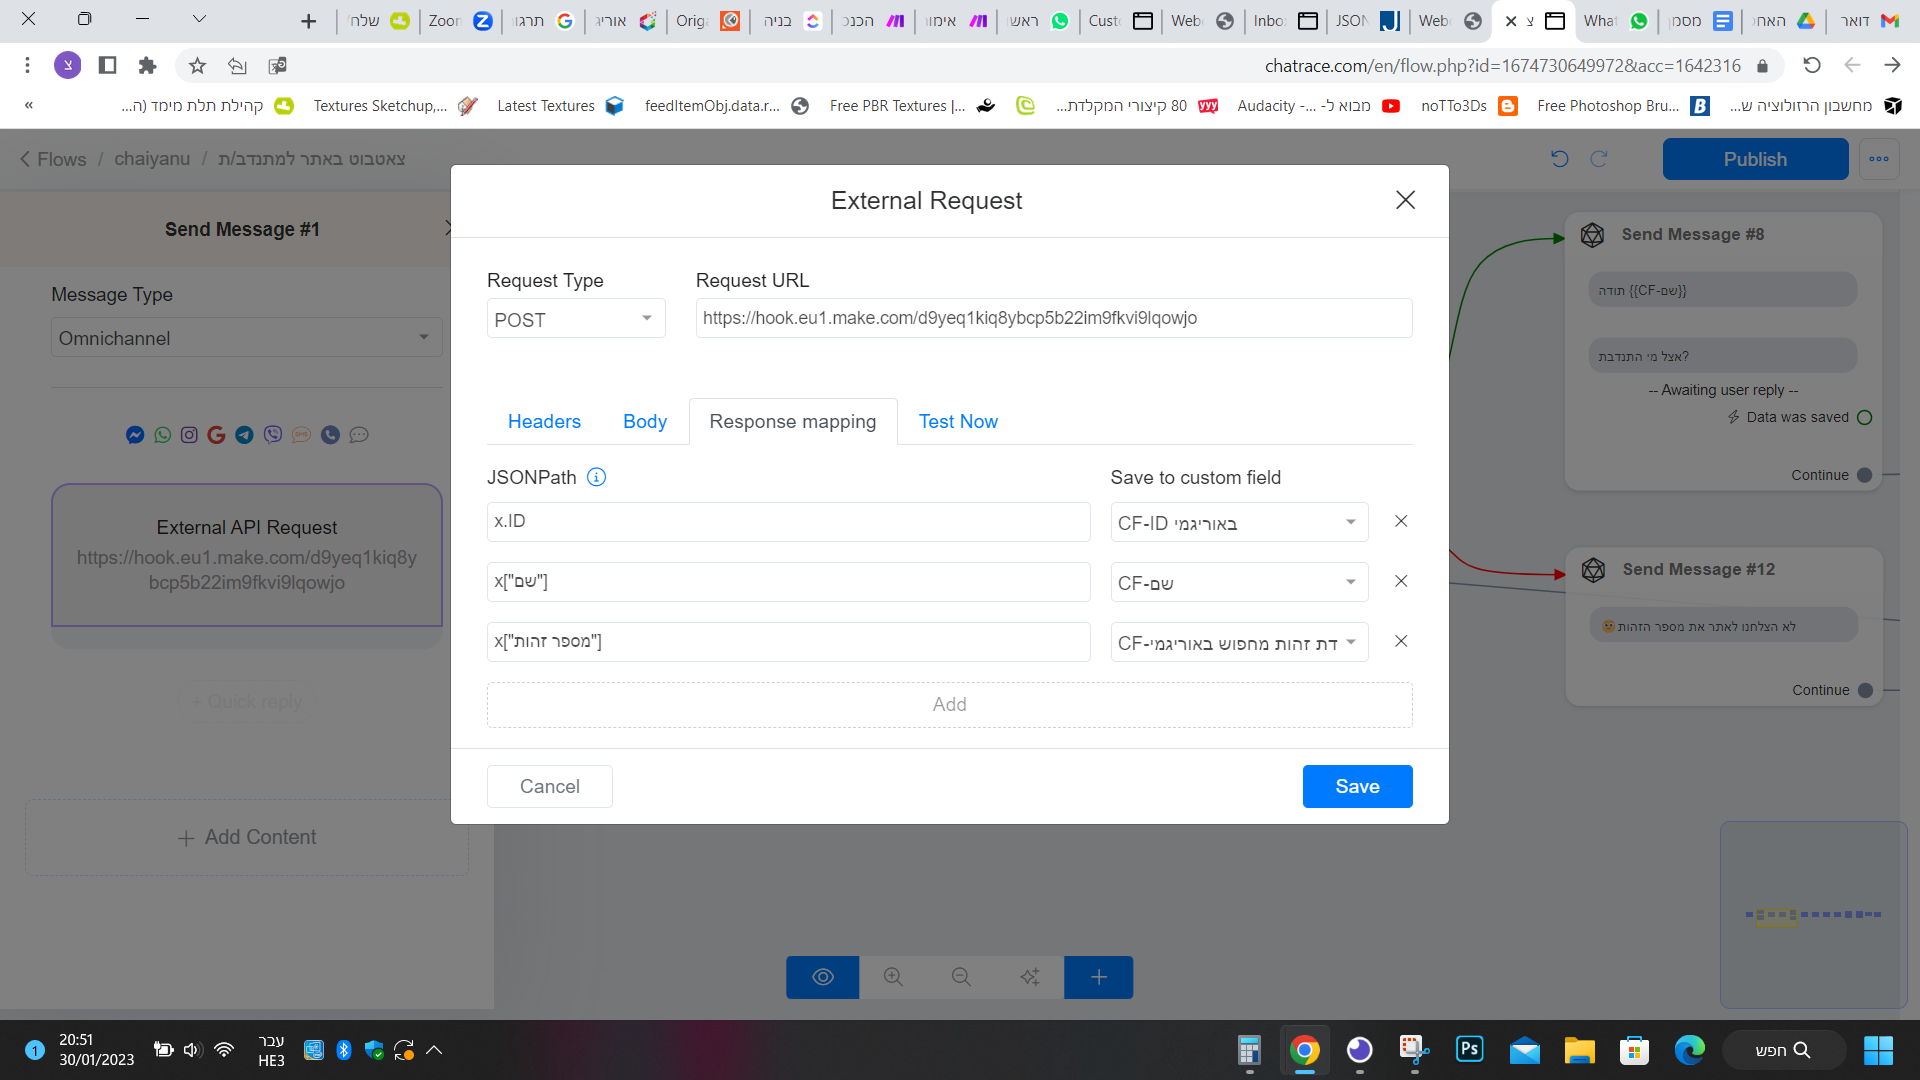Open the POST request type dropdown
The image size is (1920, 1080).
575,319
